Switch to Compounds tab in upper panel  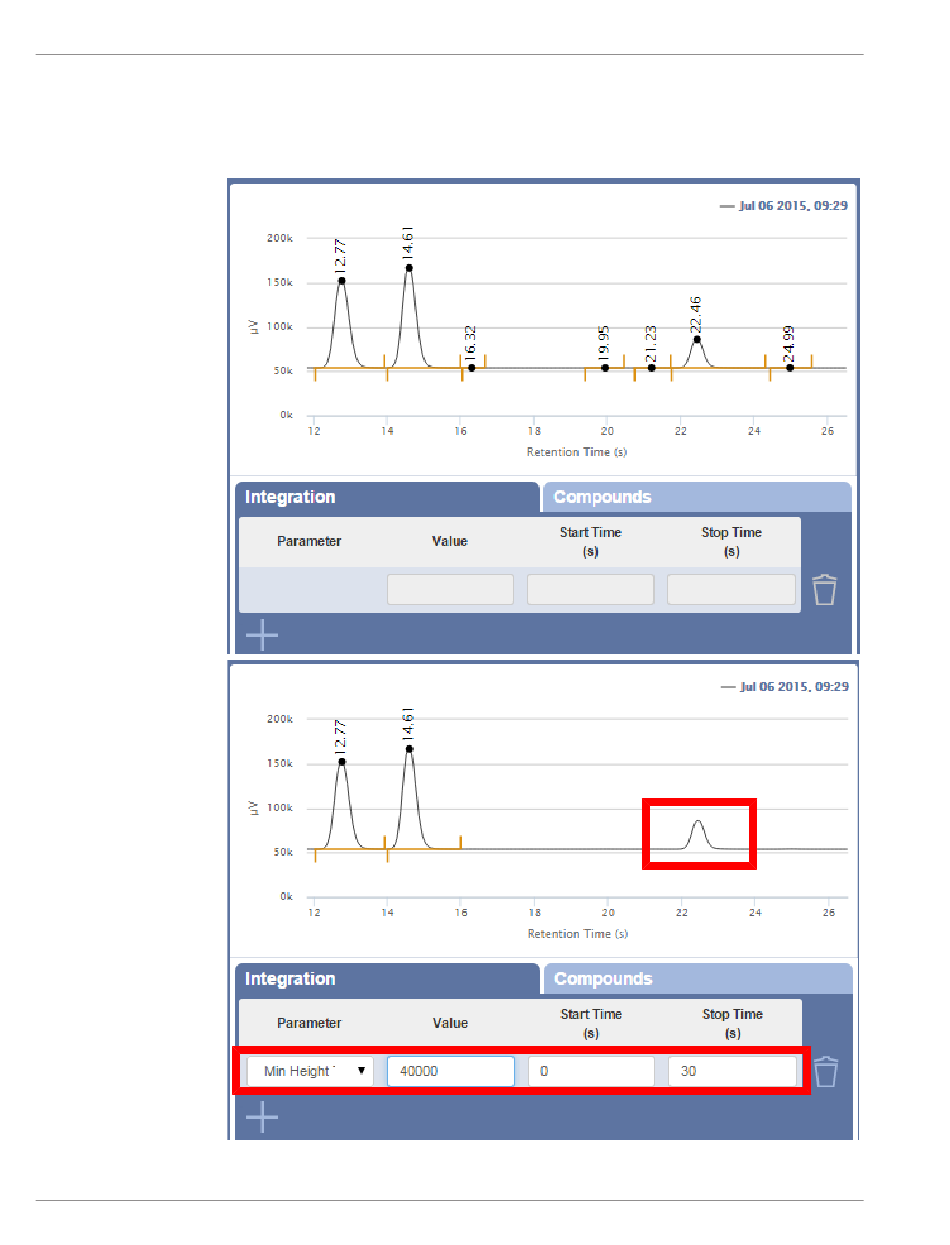(x=697, y=497)
